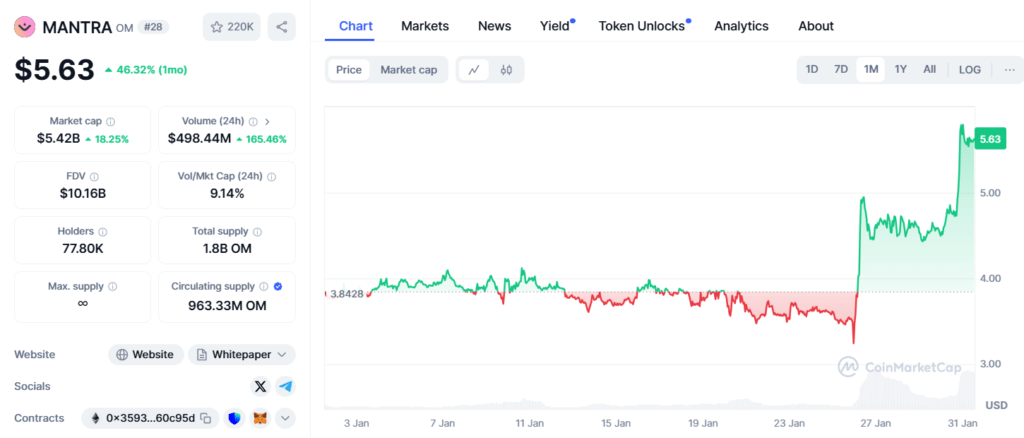Open the share icon button
1024x438 pixels.
pos(281,27)
